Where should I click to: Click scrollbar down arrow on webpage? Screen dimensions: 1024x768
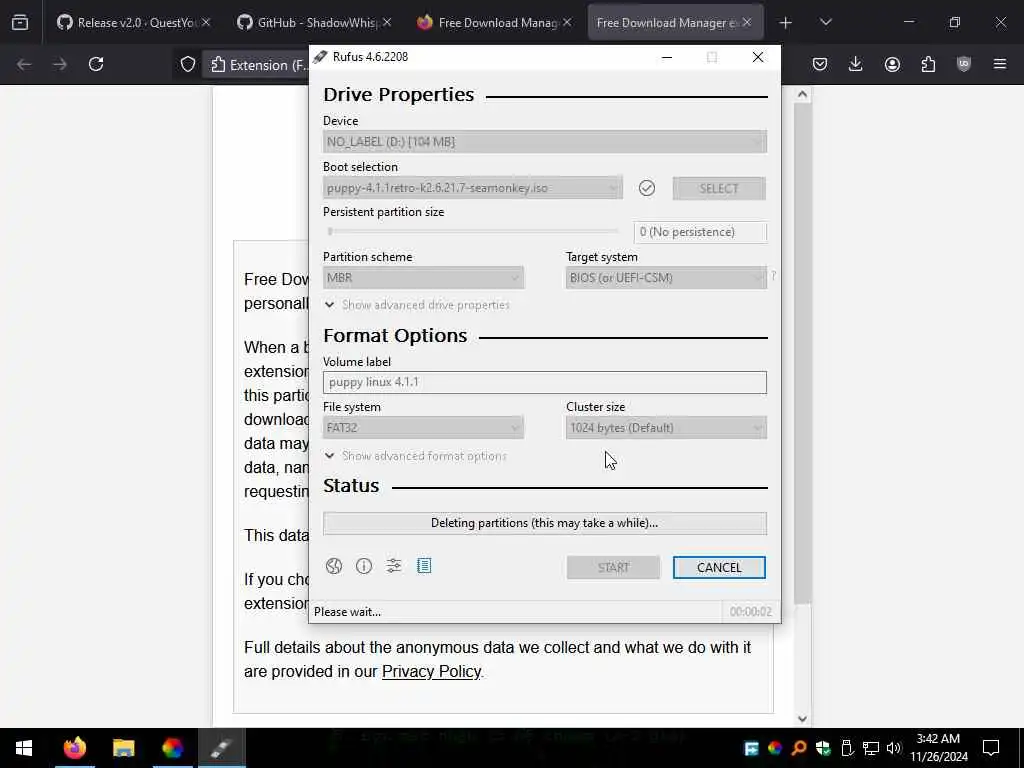pos(802,719)
